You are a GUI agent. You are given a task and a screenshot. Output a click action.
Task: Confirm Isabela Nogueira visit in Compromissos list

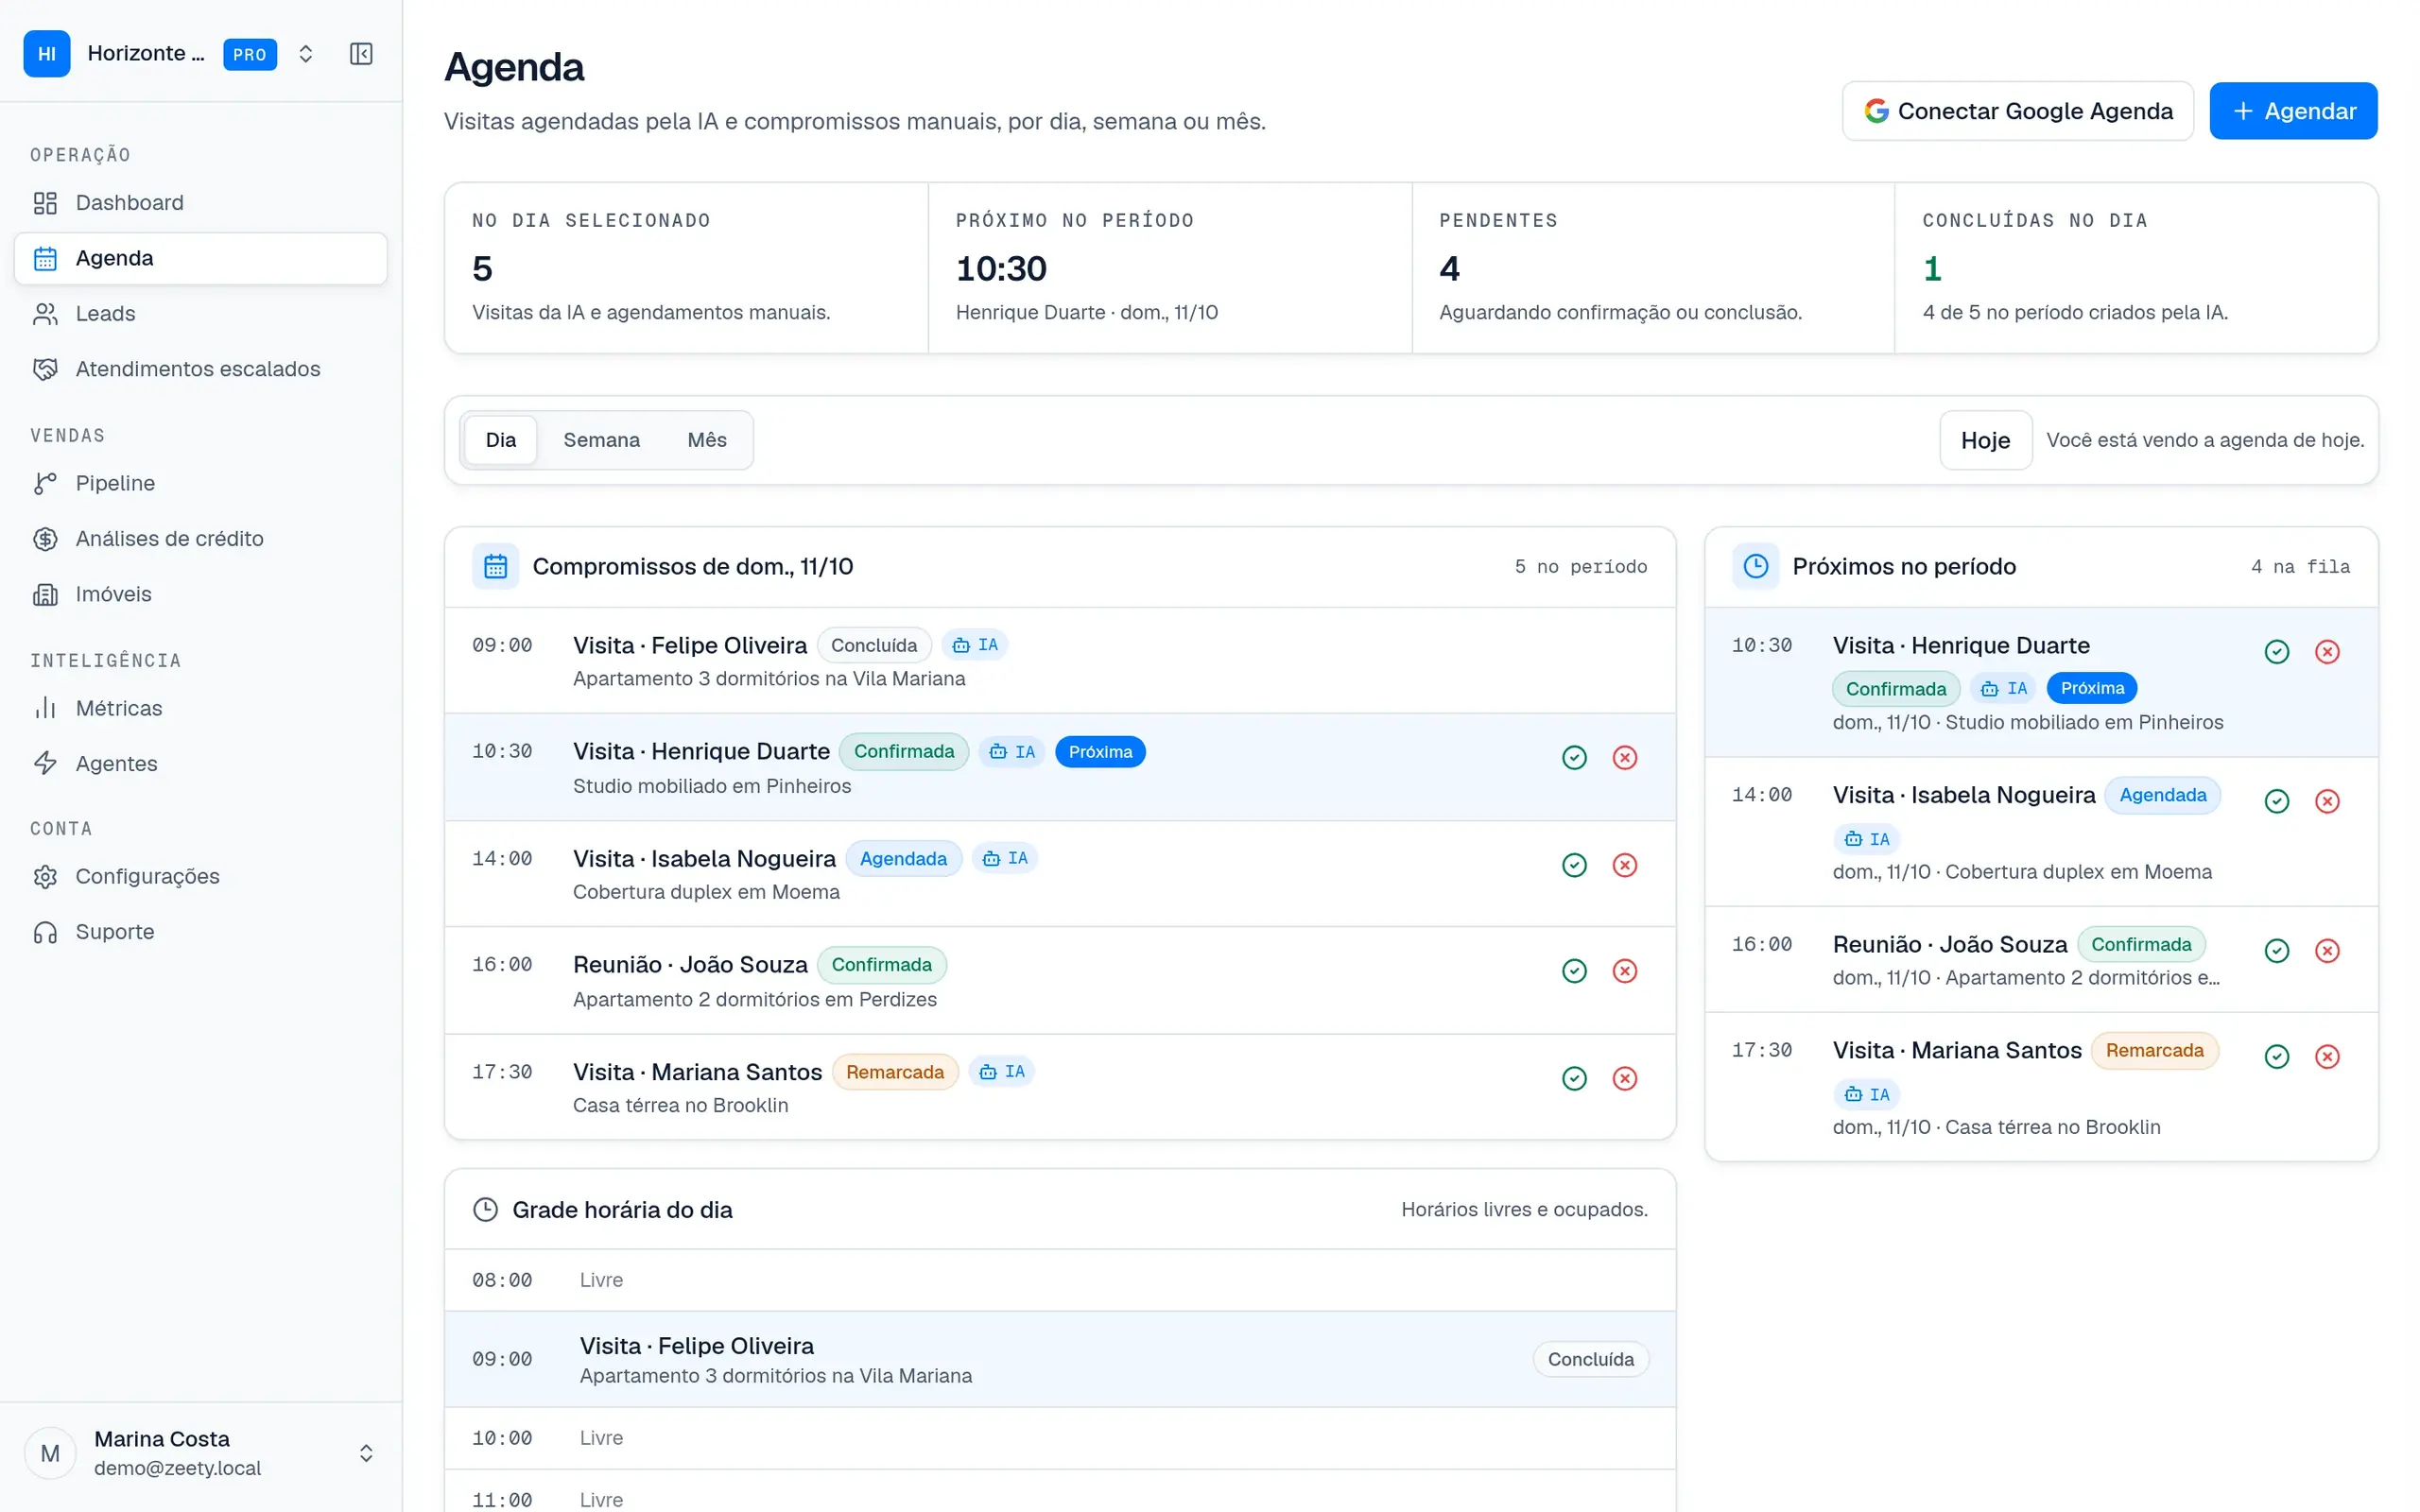click(1574, 865)
